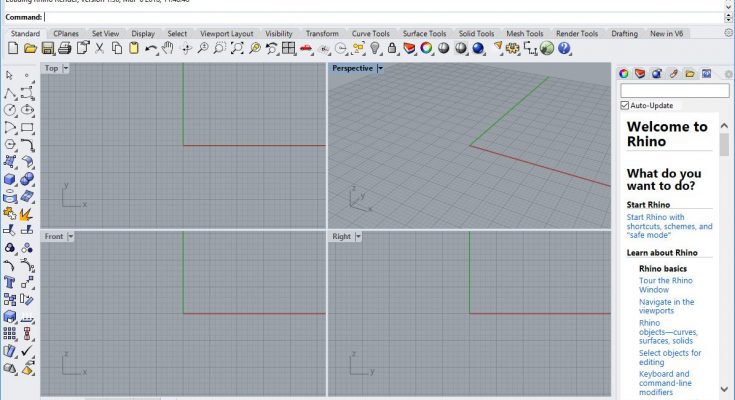Undo the last action with arrow icon

pos(150,49)
